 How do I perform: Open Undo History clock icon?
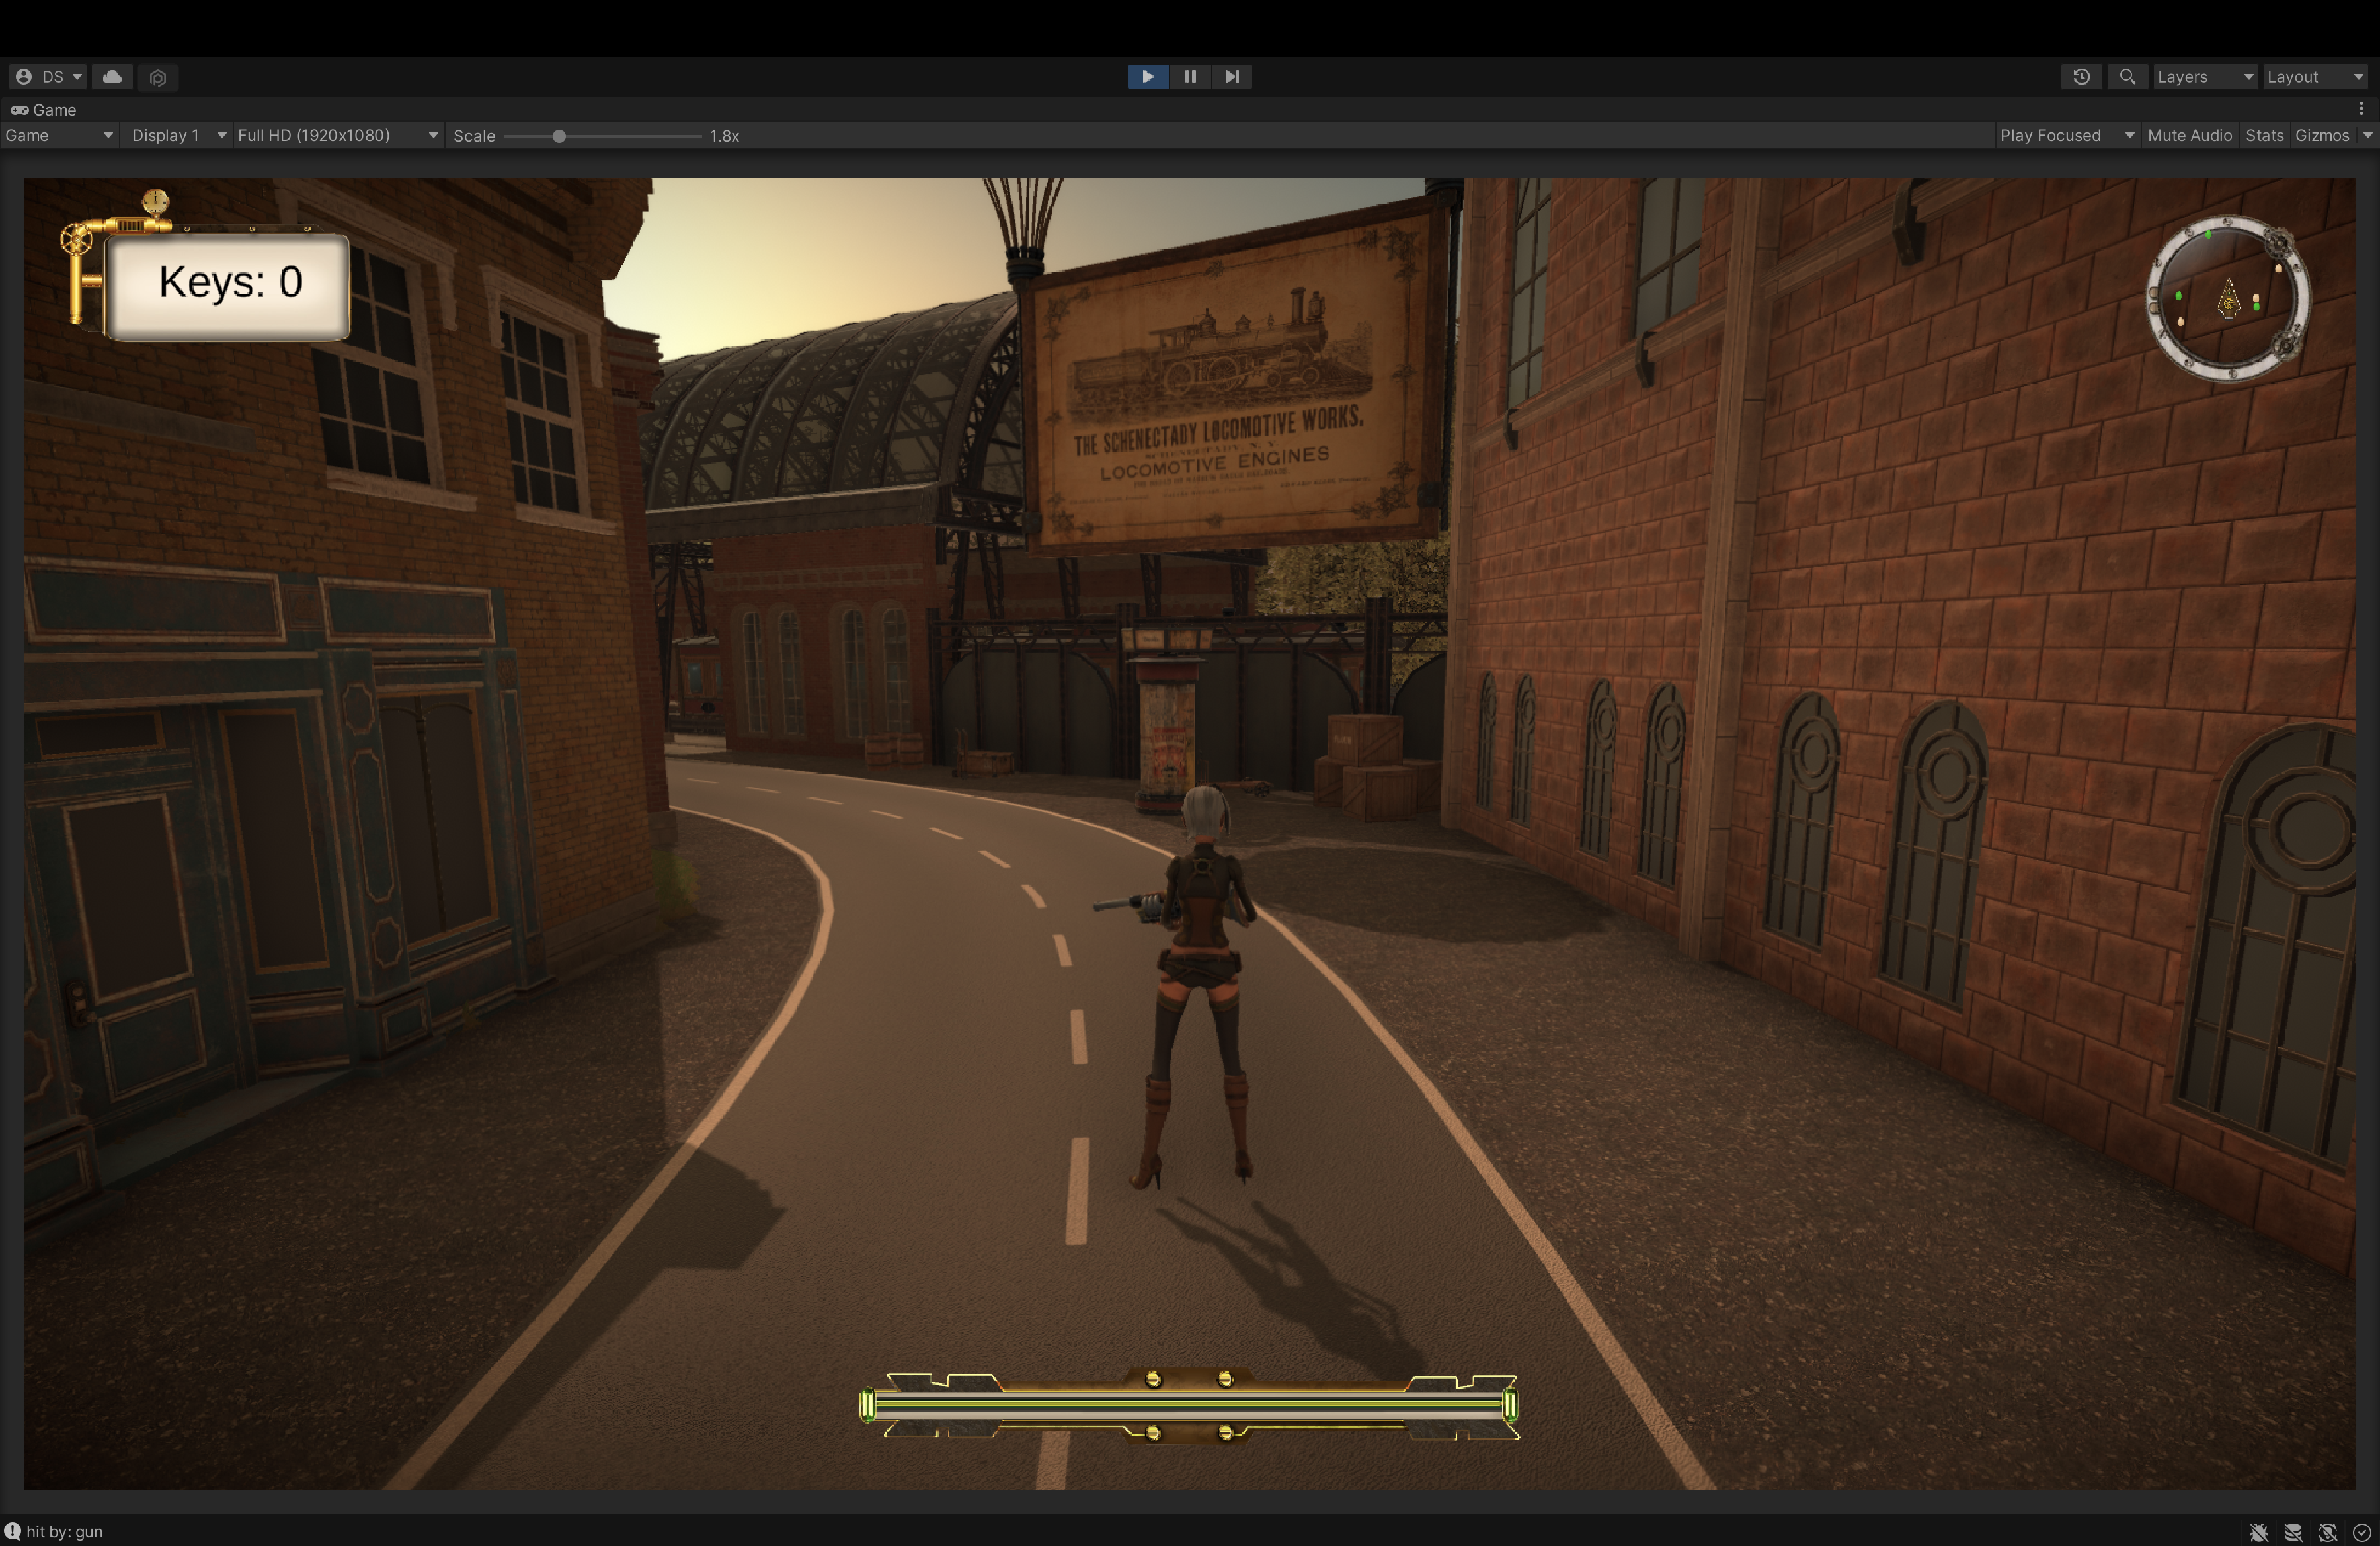point(2081,77)
